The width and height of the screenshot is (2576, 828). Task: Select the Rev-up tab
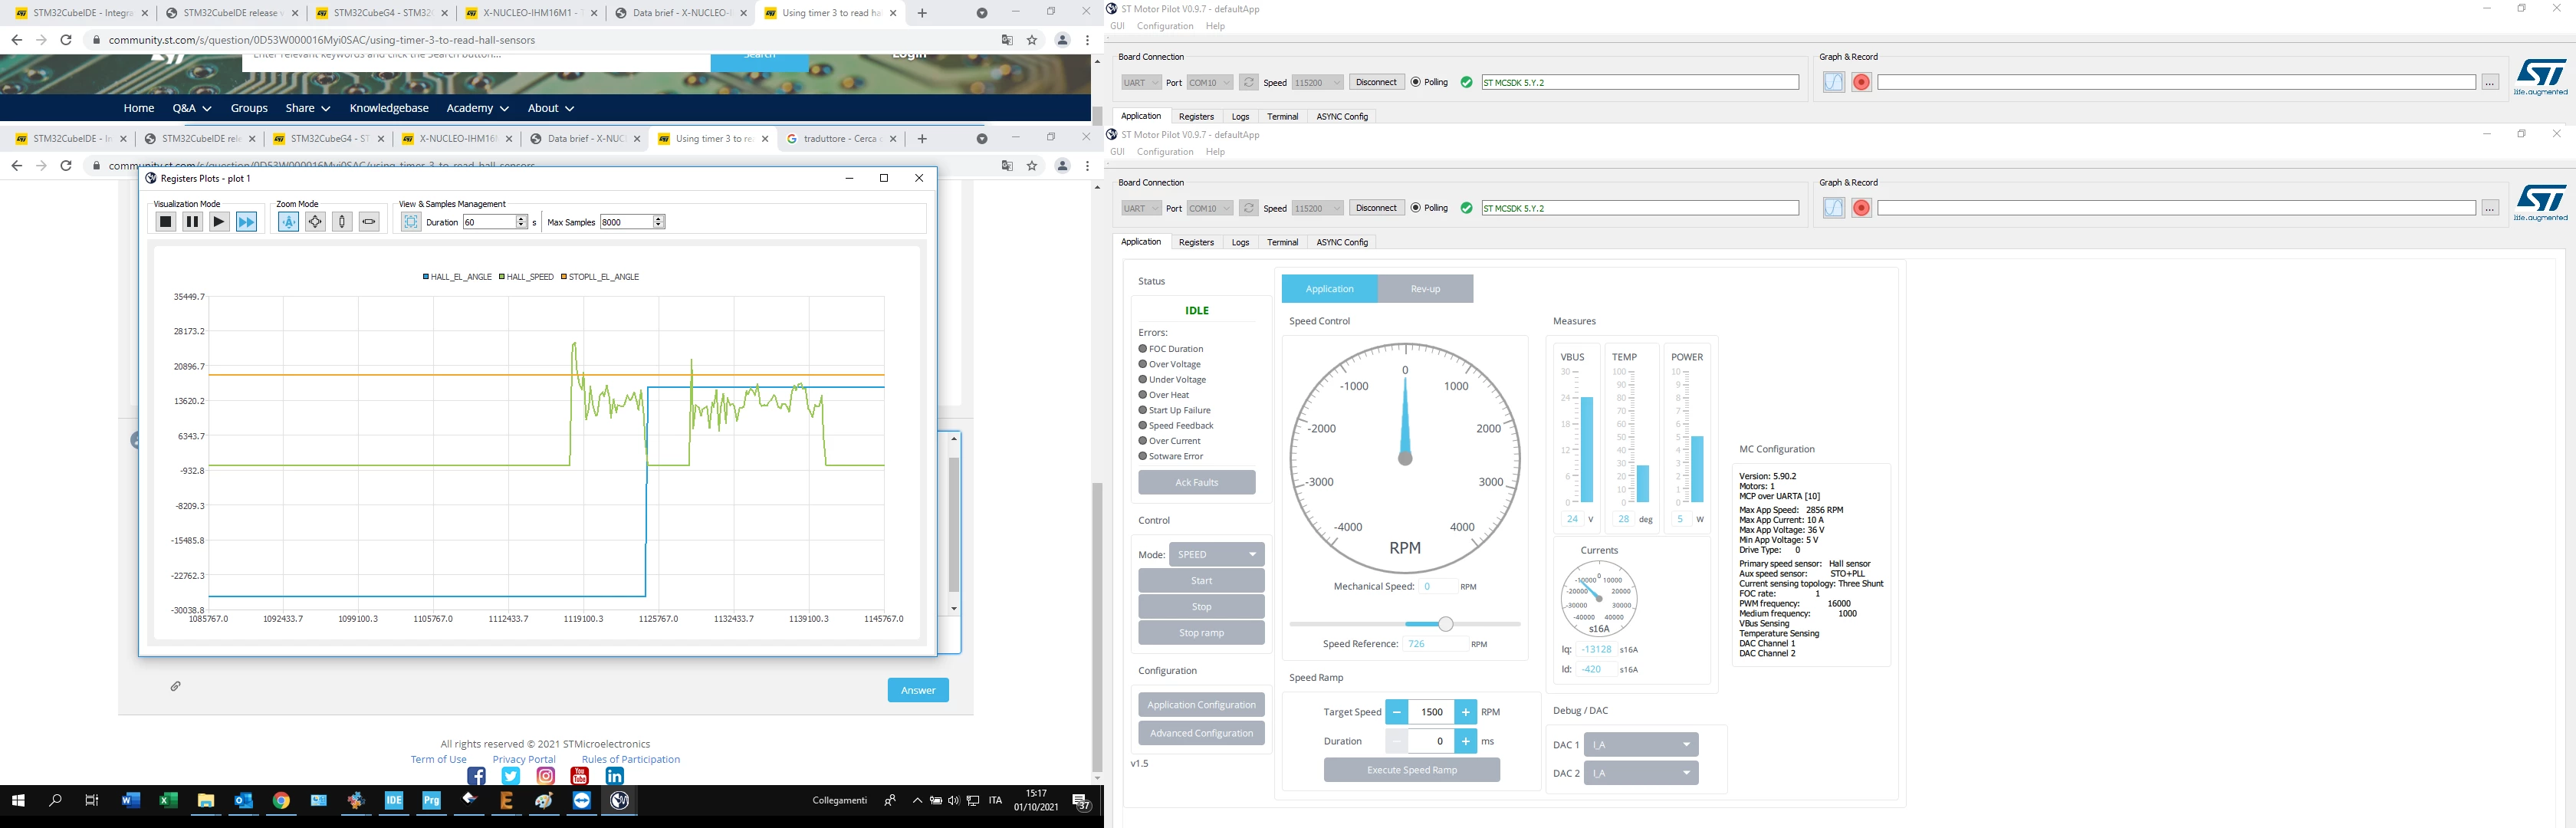coord(1425,289)
